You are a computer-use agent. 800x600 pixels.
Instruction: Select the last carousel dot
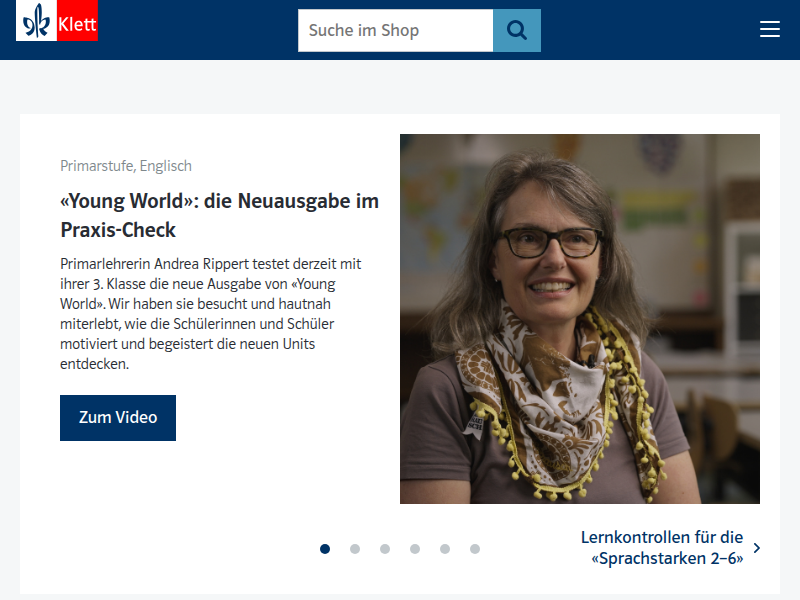pos(474,548)
